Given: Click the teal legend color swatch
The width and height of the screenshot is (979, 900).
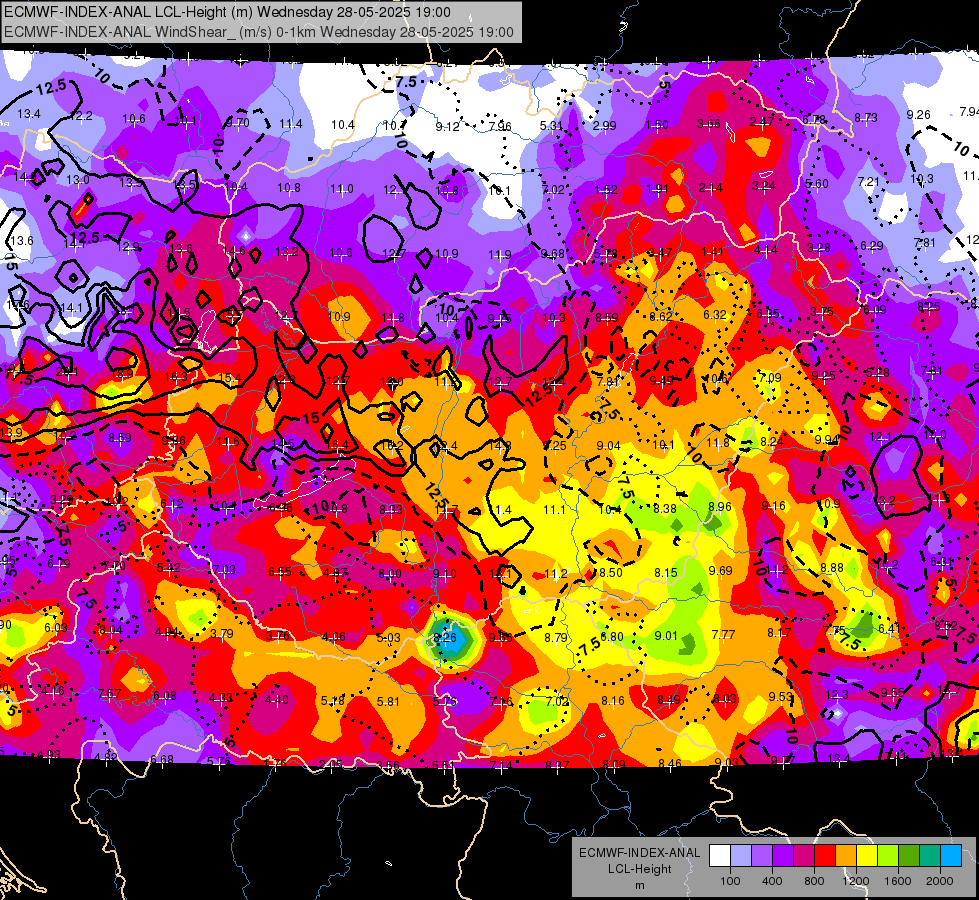Looking at the screenshot, I should (930, 856).
